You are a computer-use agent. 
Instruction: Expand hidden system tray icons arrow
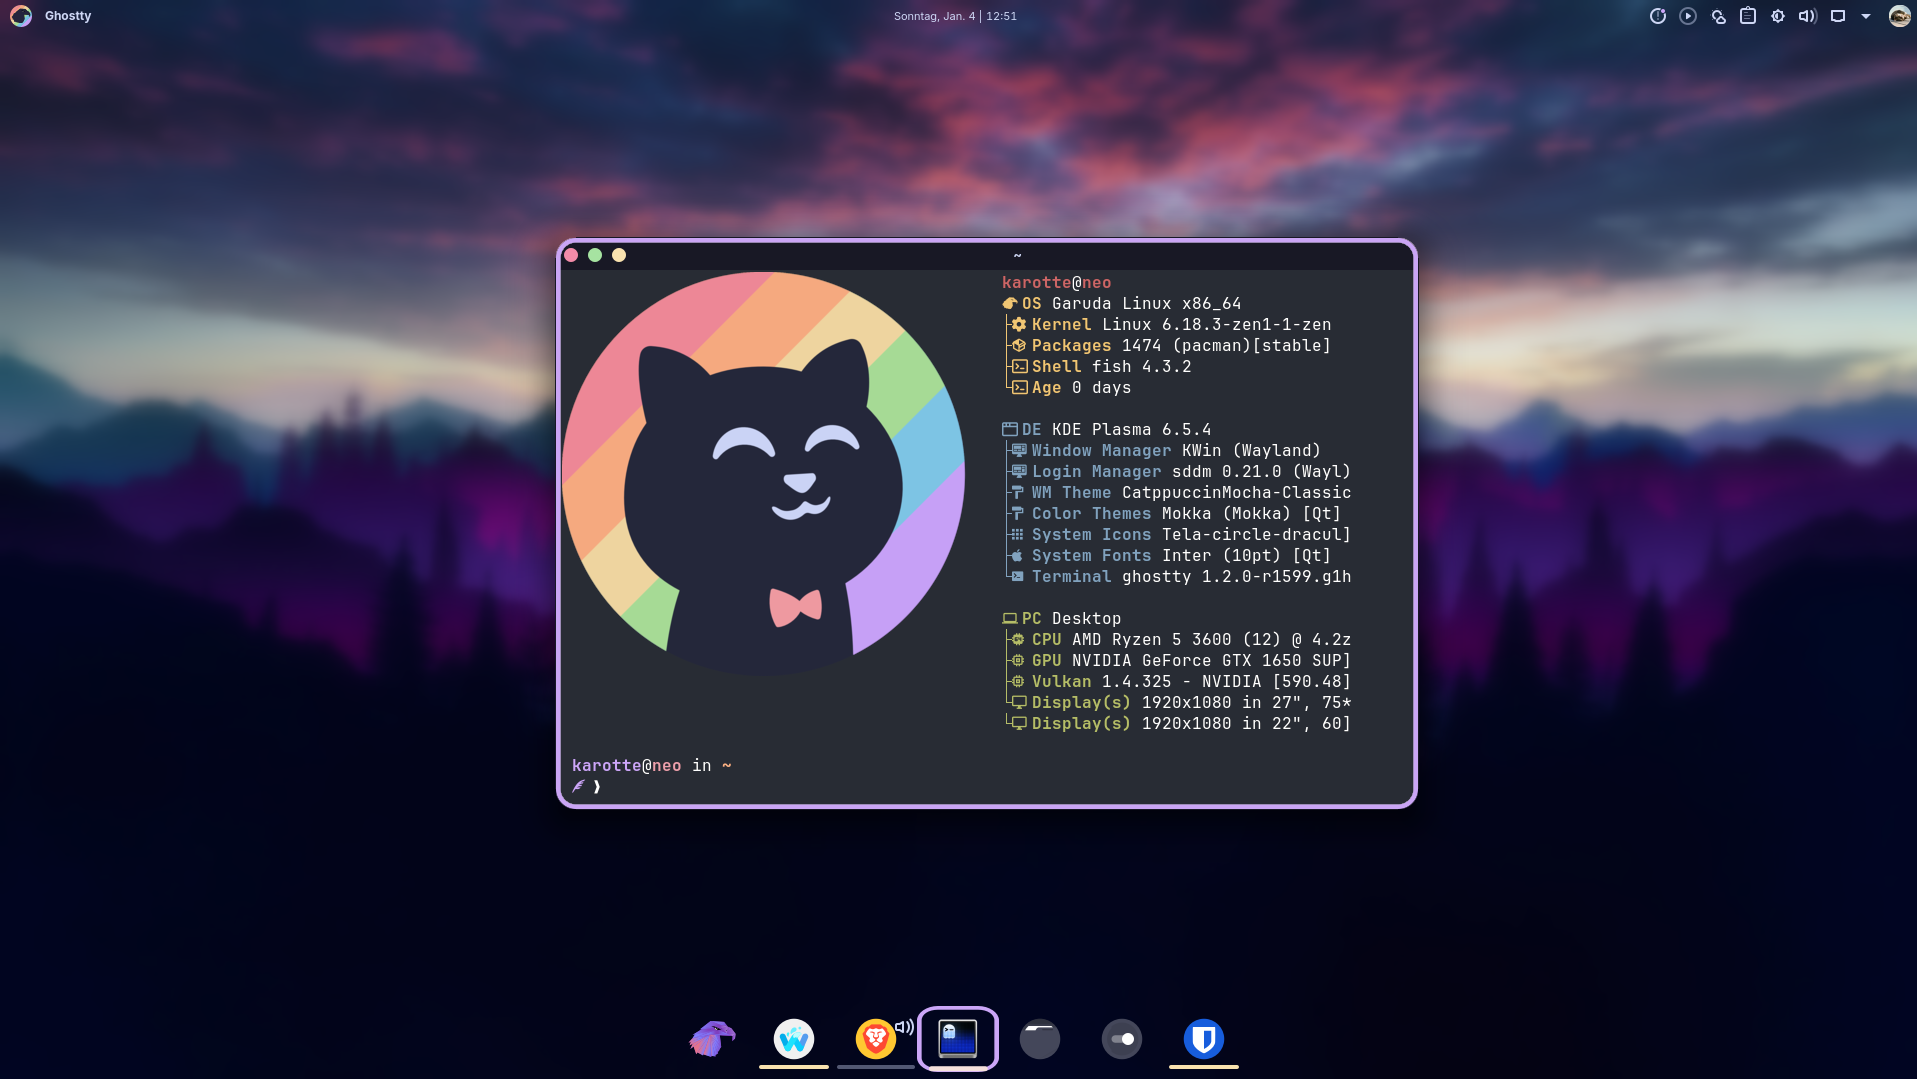[1866, 16]
